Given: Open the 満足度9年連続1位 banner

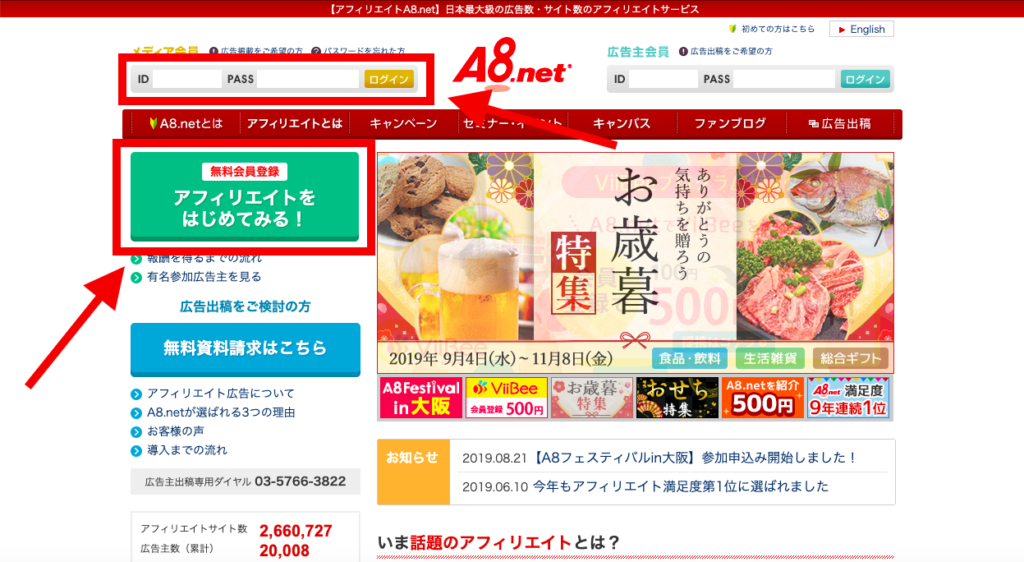Looking at the screenshot, I should (x=848, y=398).
